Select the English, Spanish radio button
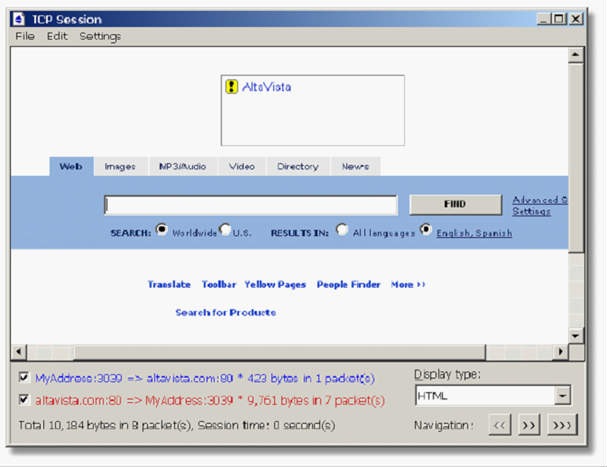Viewport: 607px width, 467px height. tap(425, 230)
